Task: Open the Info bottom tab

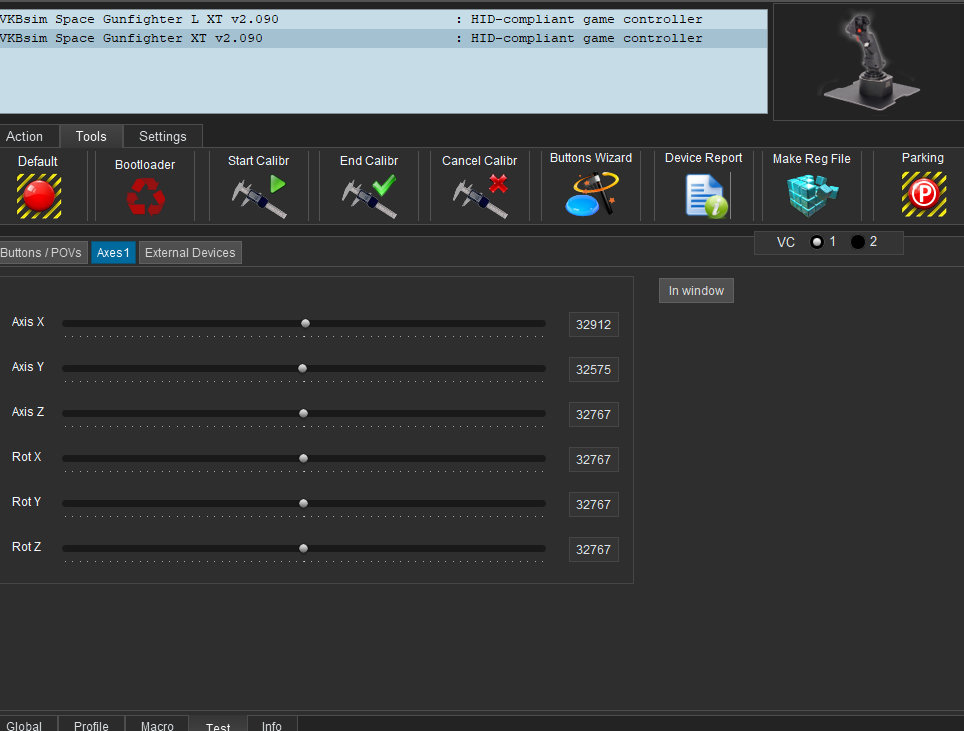Action: [x=272, y=724]
